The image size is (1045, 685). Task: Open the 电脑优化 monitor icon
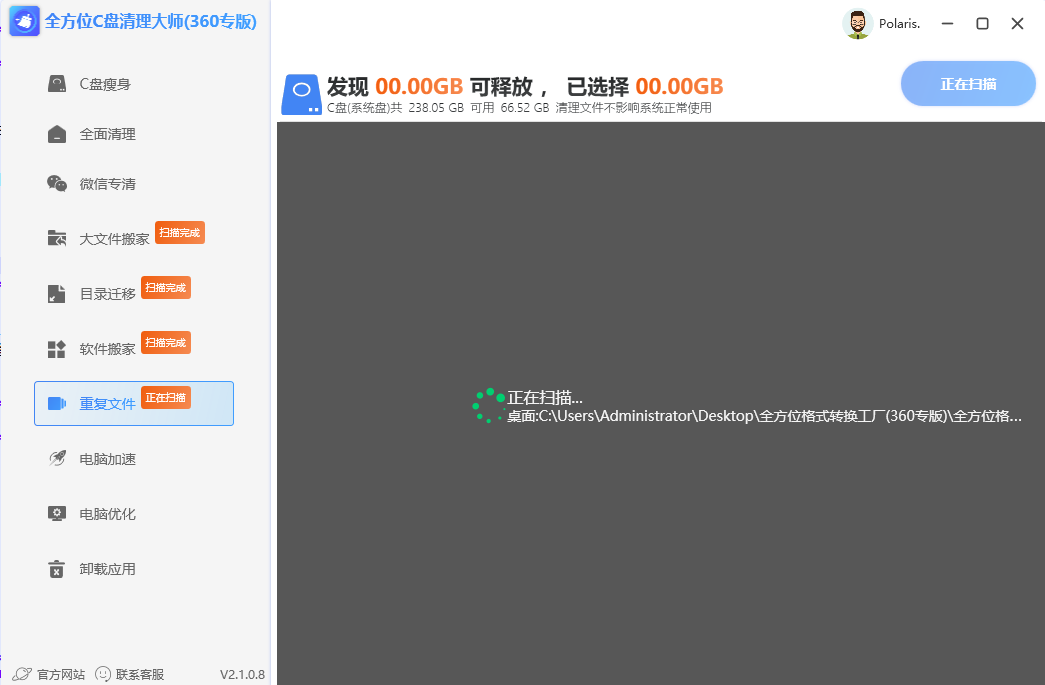57,513
